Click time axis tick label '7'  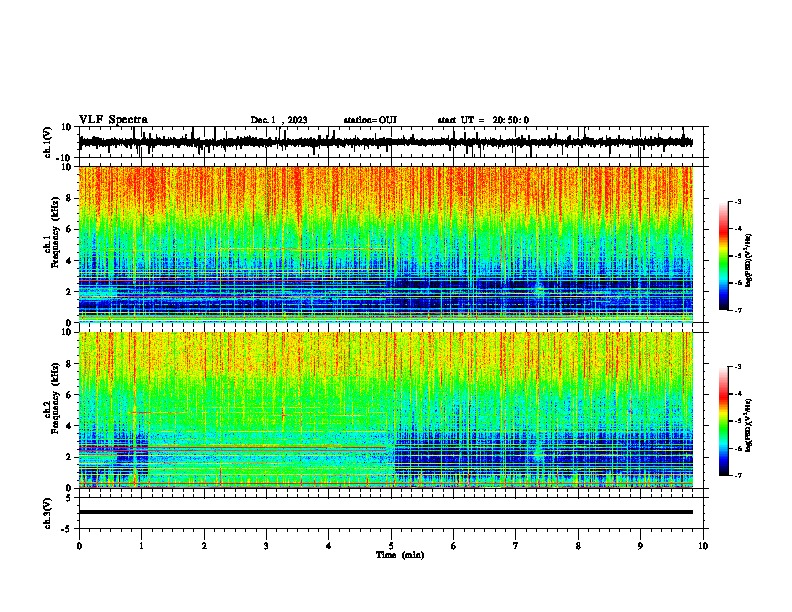coord(516,546)
